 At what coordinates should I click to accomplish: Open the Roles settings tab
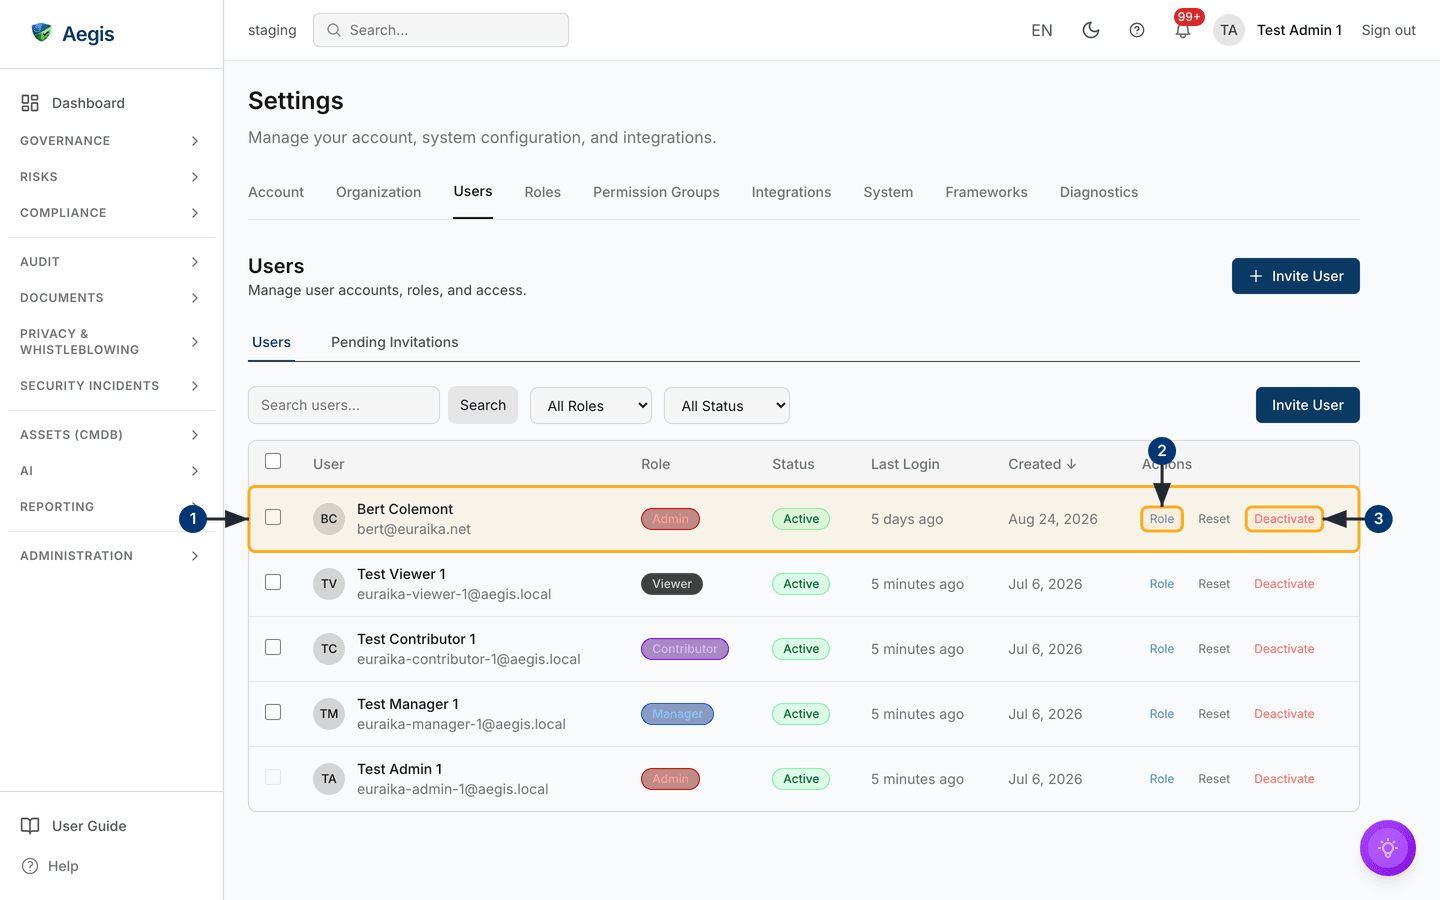tap(542, 192)
